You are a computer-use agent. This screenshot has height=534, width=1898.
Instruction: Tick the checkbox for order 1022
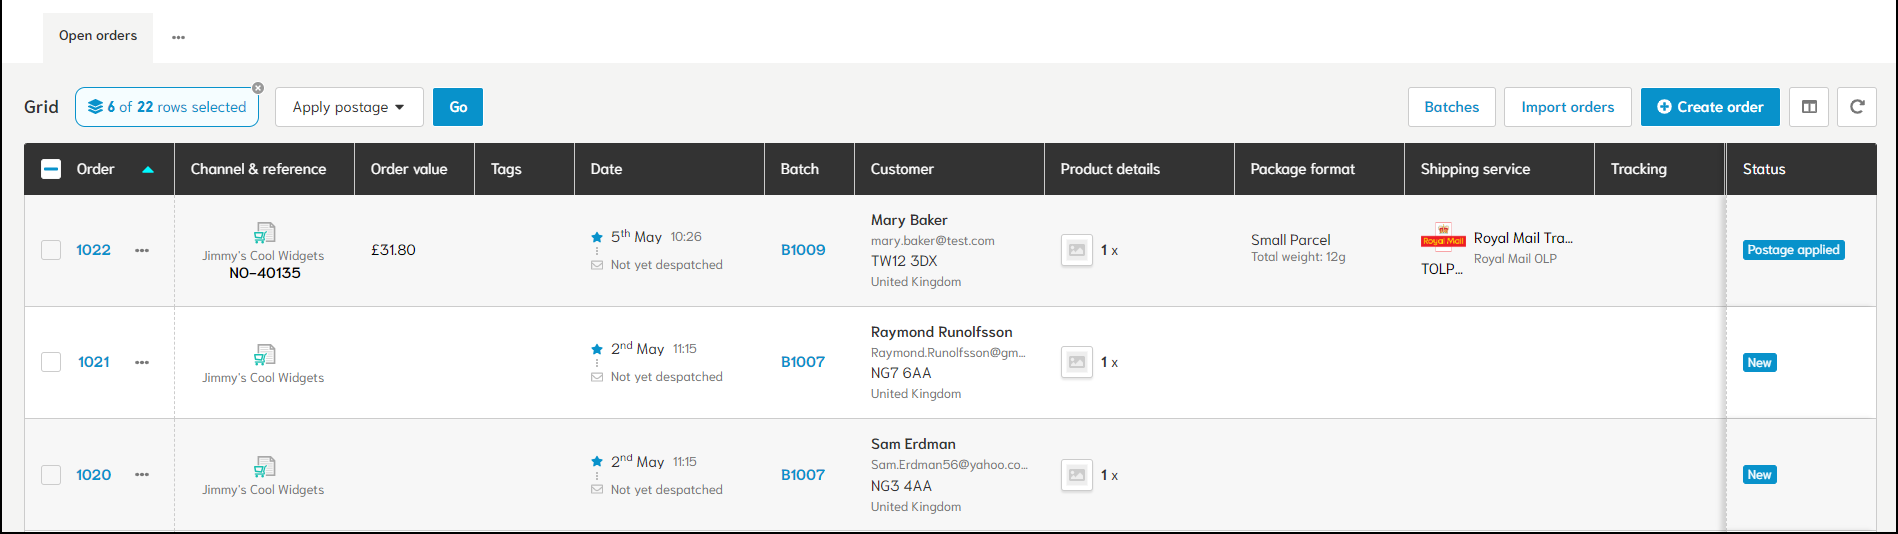(51, 250)
